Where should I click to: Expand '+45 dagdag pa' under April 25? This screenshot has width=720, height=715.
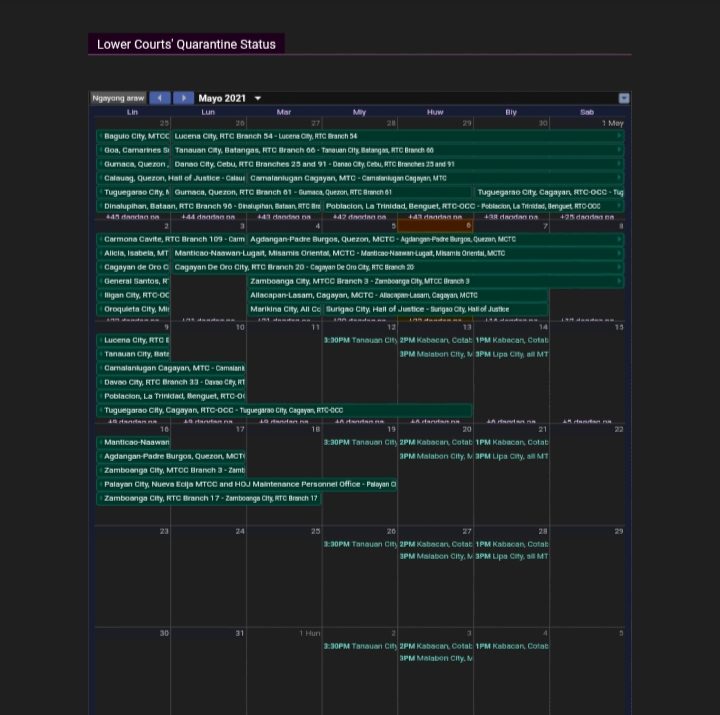[x=132, y=217]
